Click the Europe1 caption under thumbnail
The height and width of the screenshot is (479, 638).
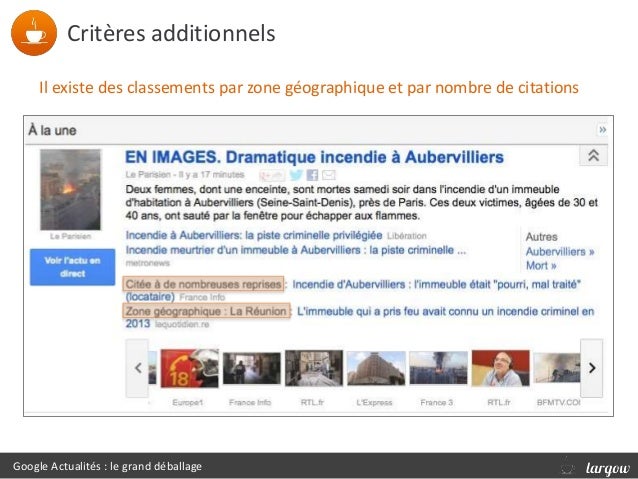pos(187,402)
